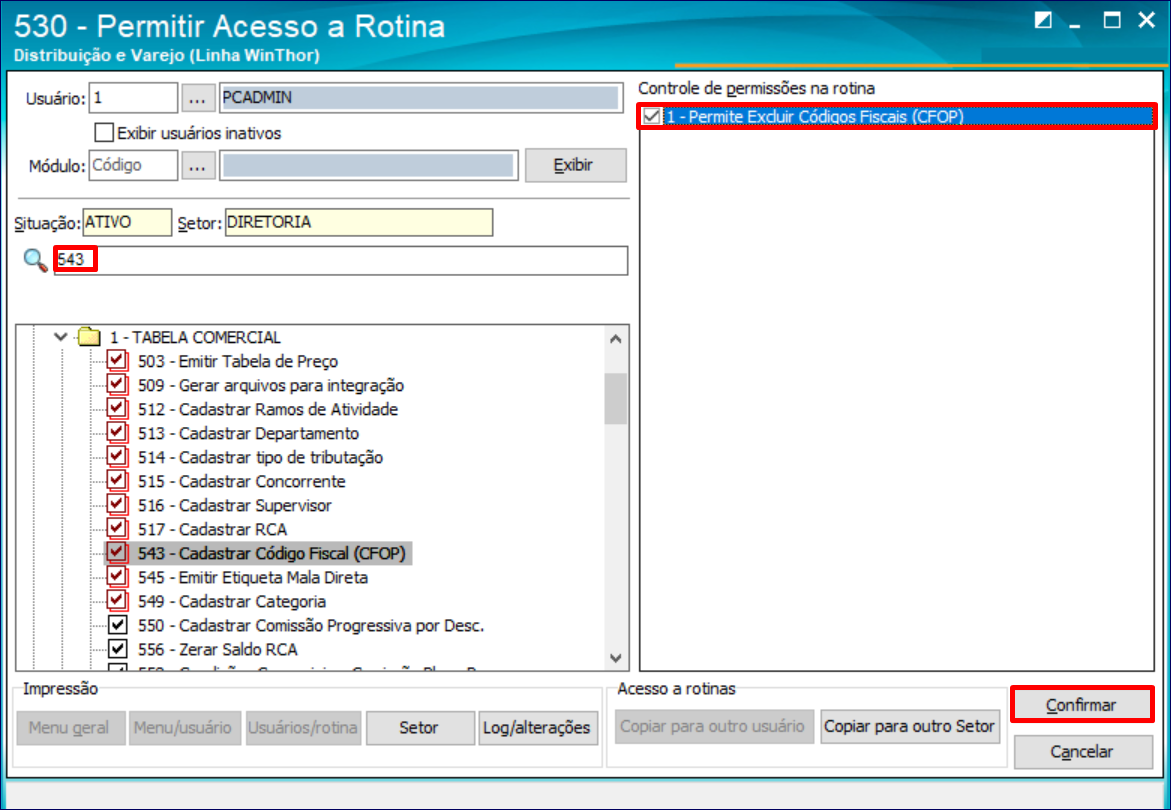Select 517 - Cadastrar RCA row

click(x=212, y=529)
